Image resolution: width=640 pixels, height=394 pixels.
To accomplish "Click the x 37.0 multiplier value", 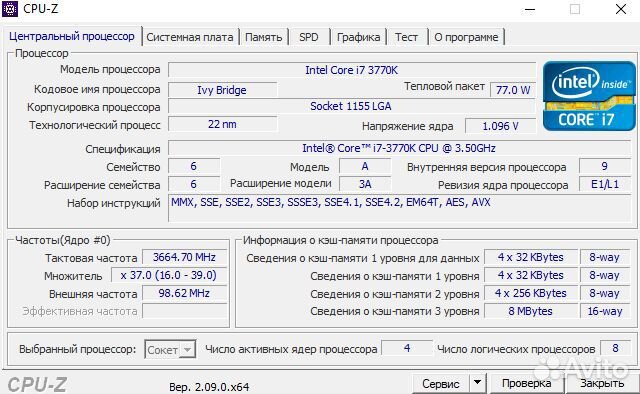I will [x=169, y=275].
